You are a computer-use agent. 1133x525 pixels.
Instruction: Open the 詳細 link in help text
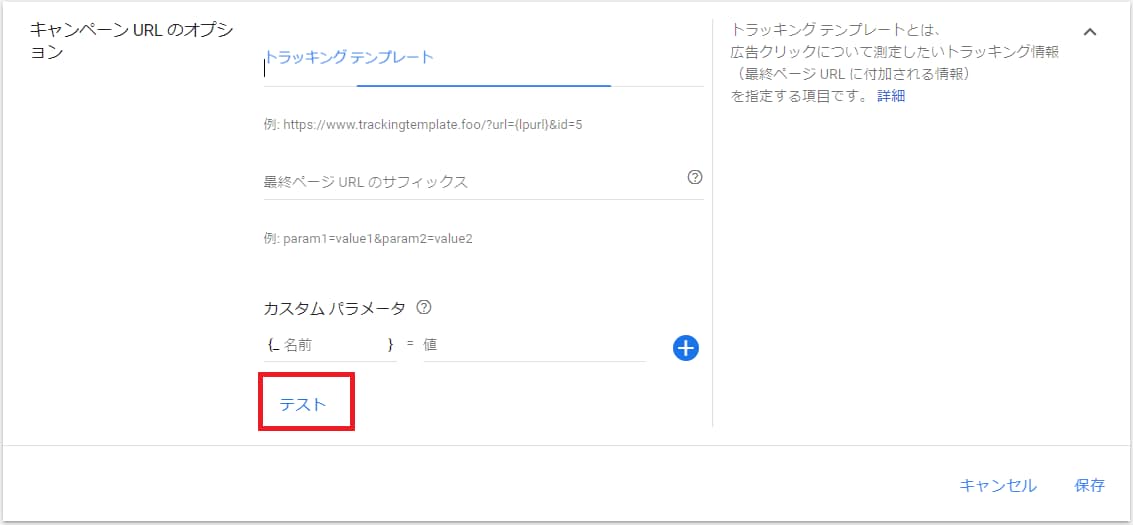pos(891,97)
